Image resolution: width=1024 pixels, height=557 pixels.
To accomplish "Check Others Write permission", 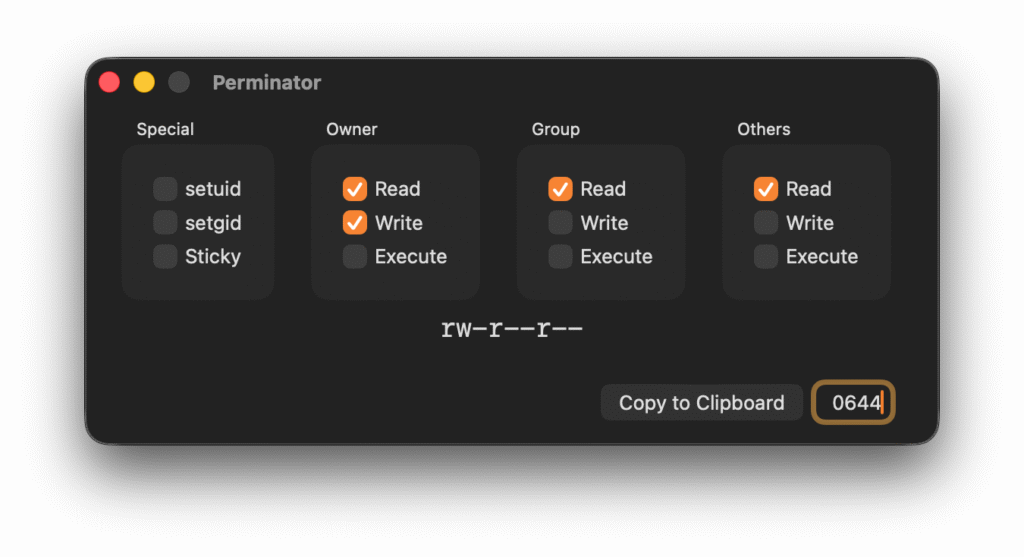I will 766,223.
